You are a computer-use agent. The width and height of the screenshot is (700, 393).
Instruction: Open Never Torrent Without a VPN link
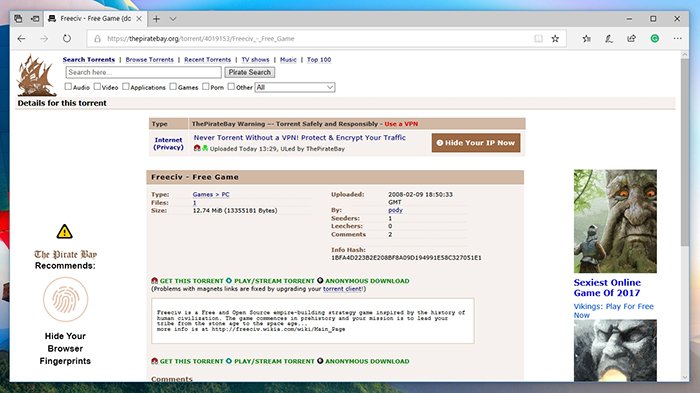300,138
